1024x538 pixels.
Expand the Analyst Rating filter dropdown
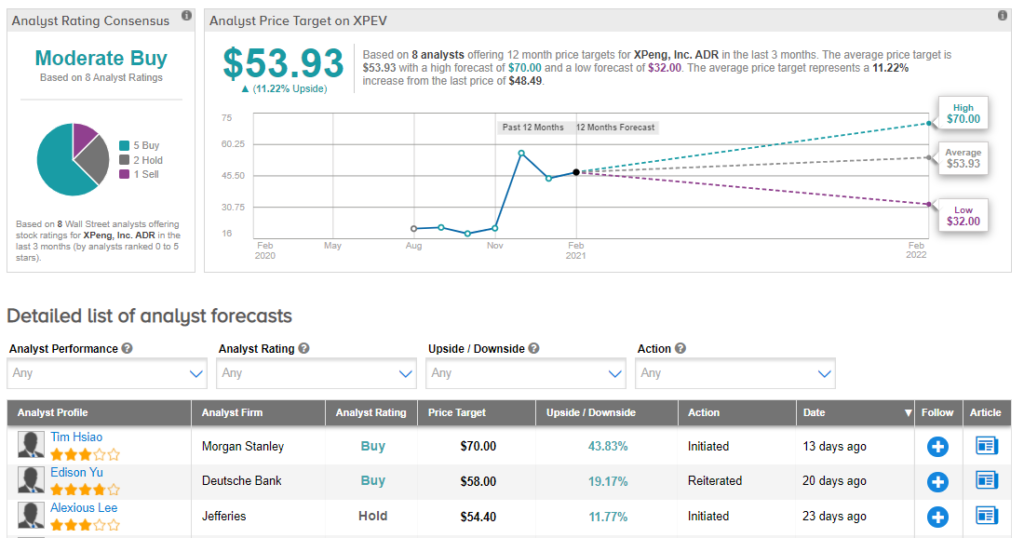pyautogui.click(x=316, y=373)
